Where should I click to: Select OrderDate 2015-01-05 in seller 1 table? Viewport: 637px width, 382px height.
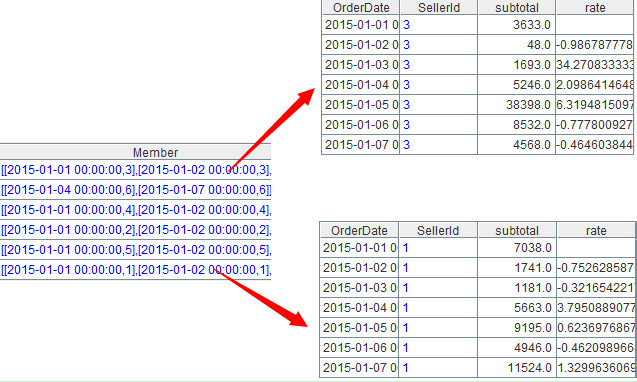[x=359, y=328]
